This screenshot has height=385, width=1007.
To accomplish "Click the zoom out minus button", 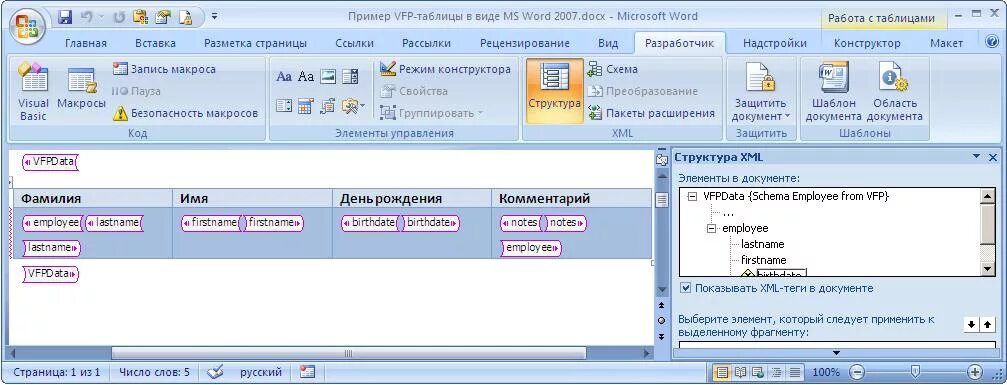I will pyautogui.click(x=857, y=372).
